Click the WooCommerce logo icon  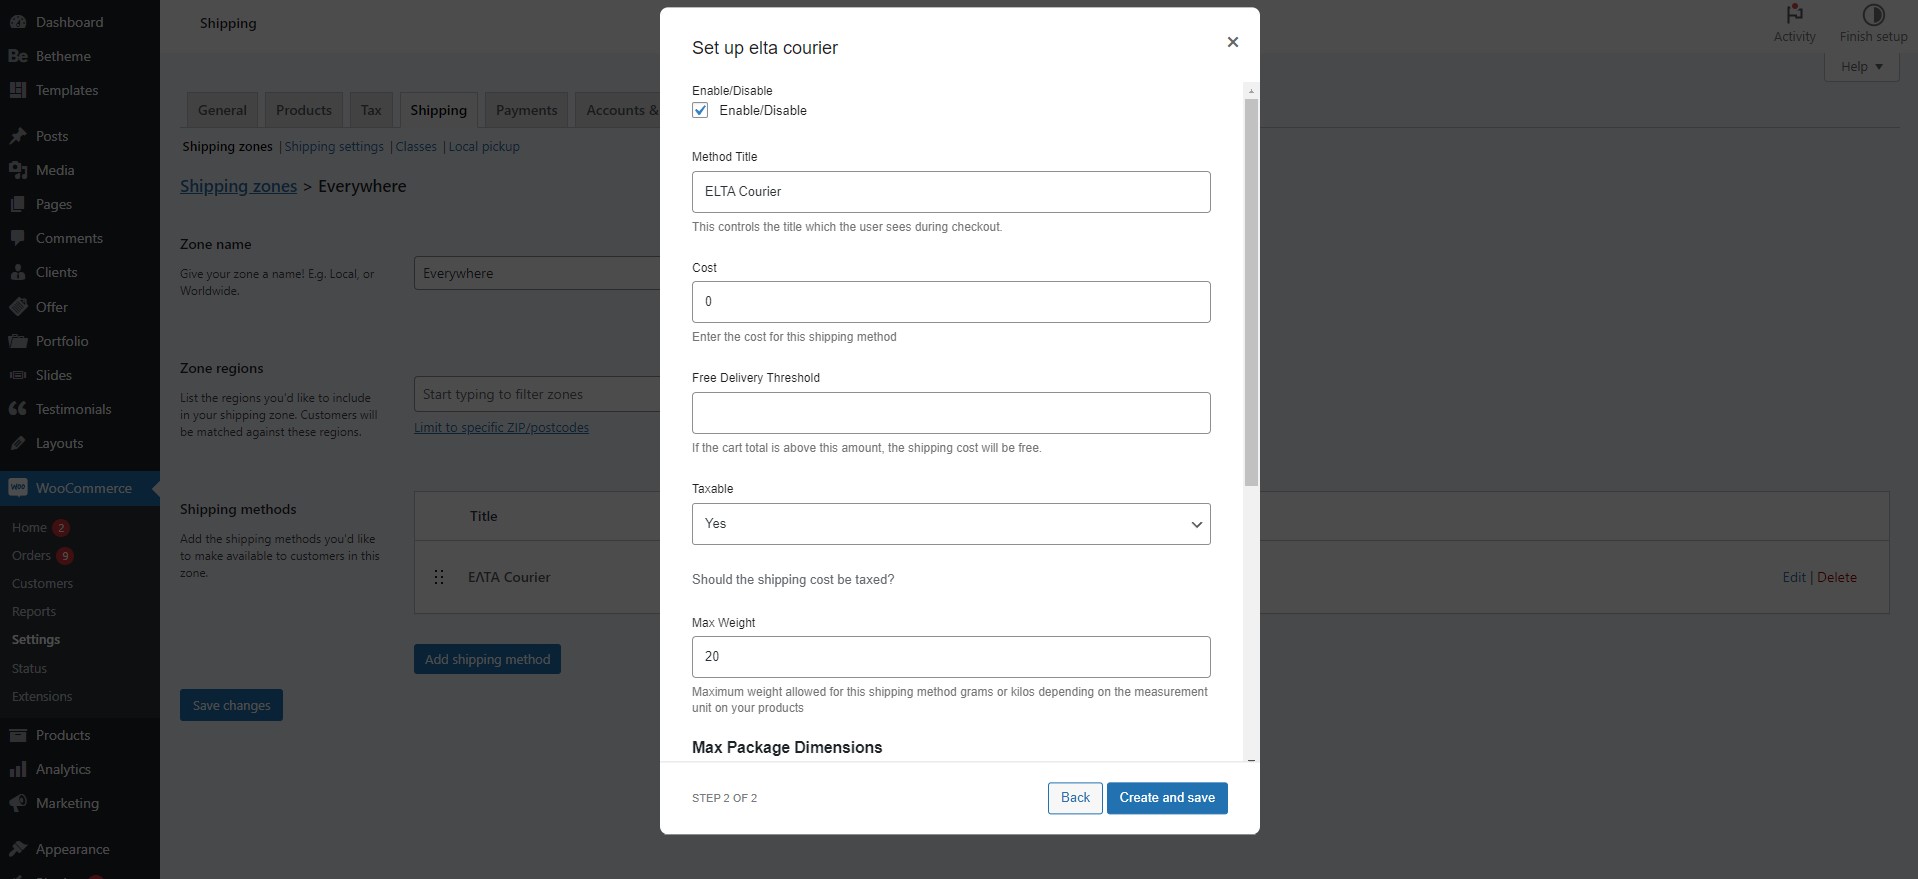pyautogui.click(x=17, y=488)
